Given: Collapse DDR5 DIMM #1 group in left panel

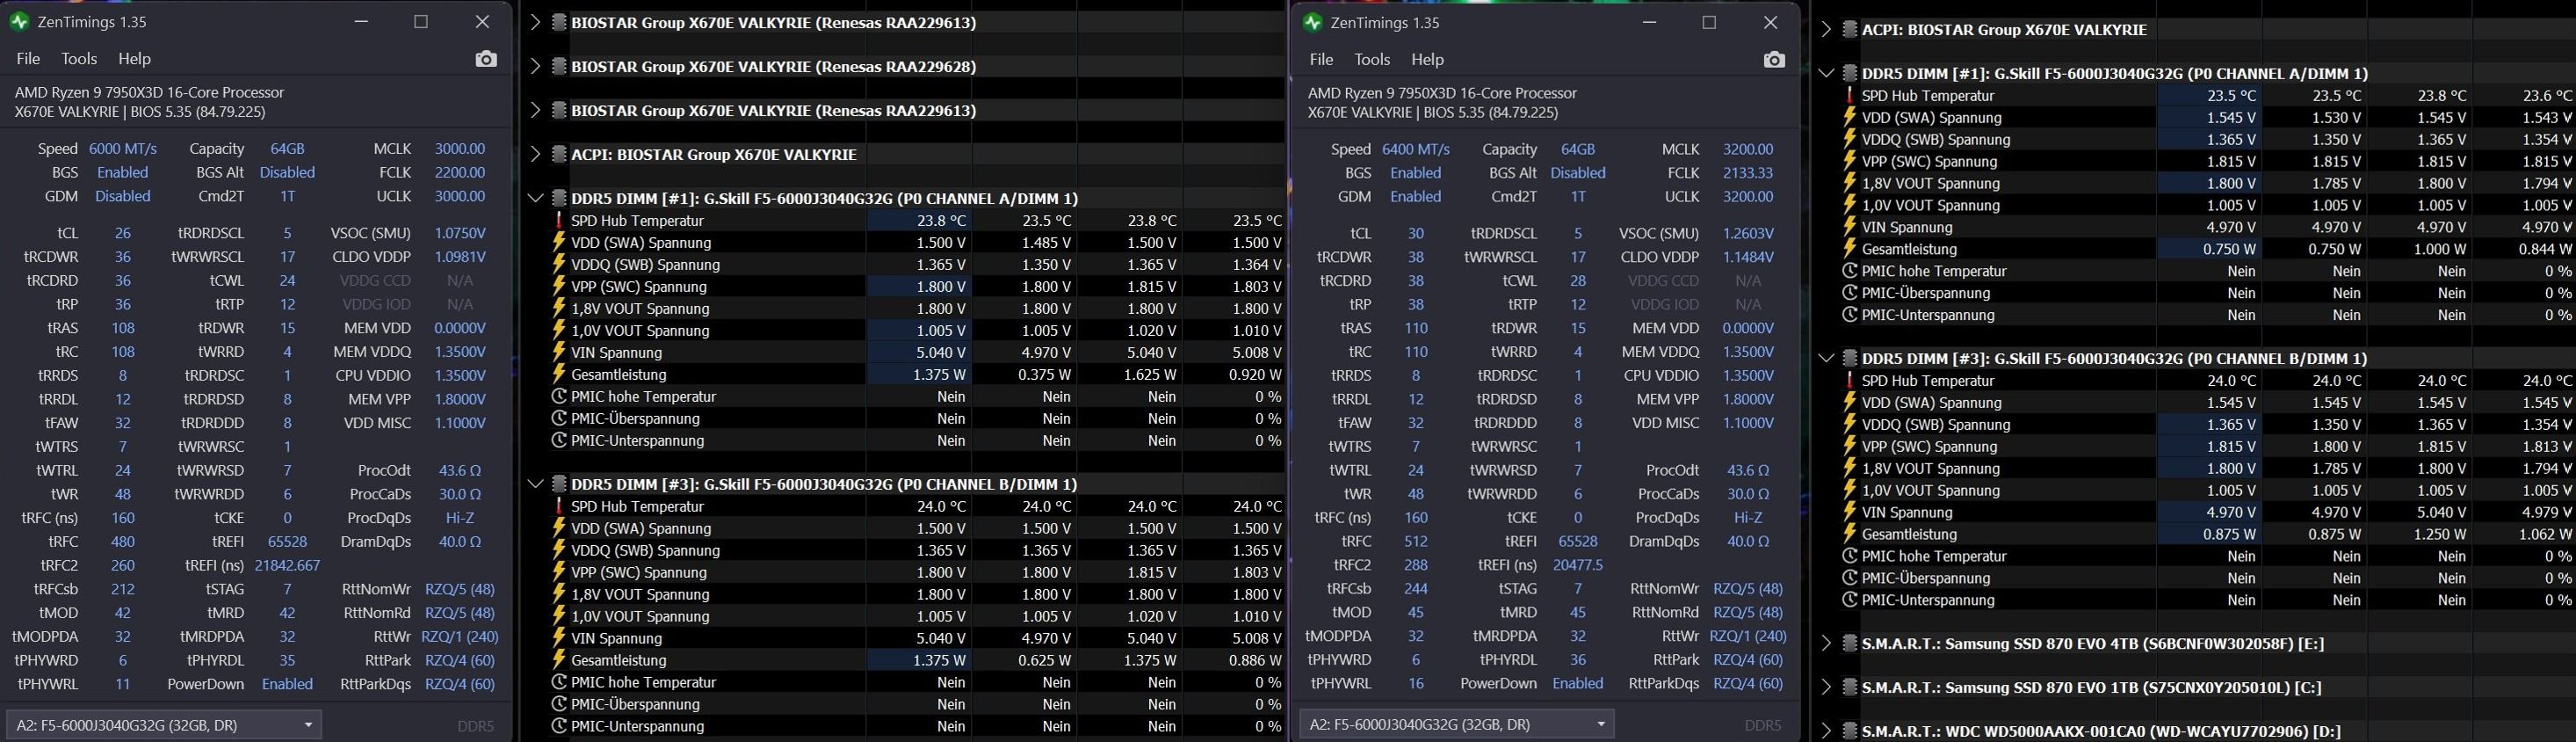Looking at the screenshot, I should click(535, 198).
